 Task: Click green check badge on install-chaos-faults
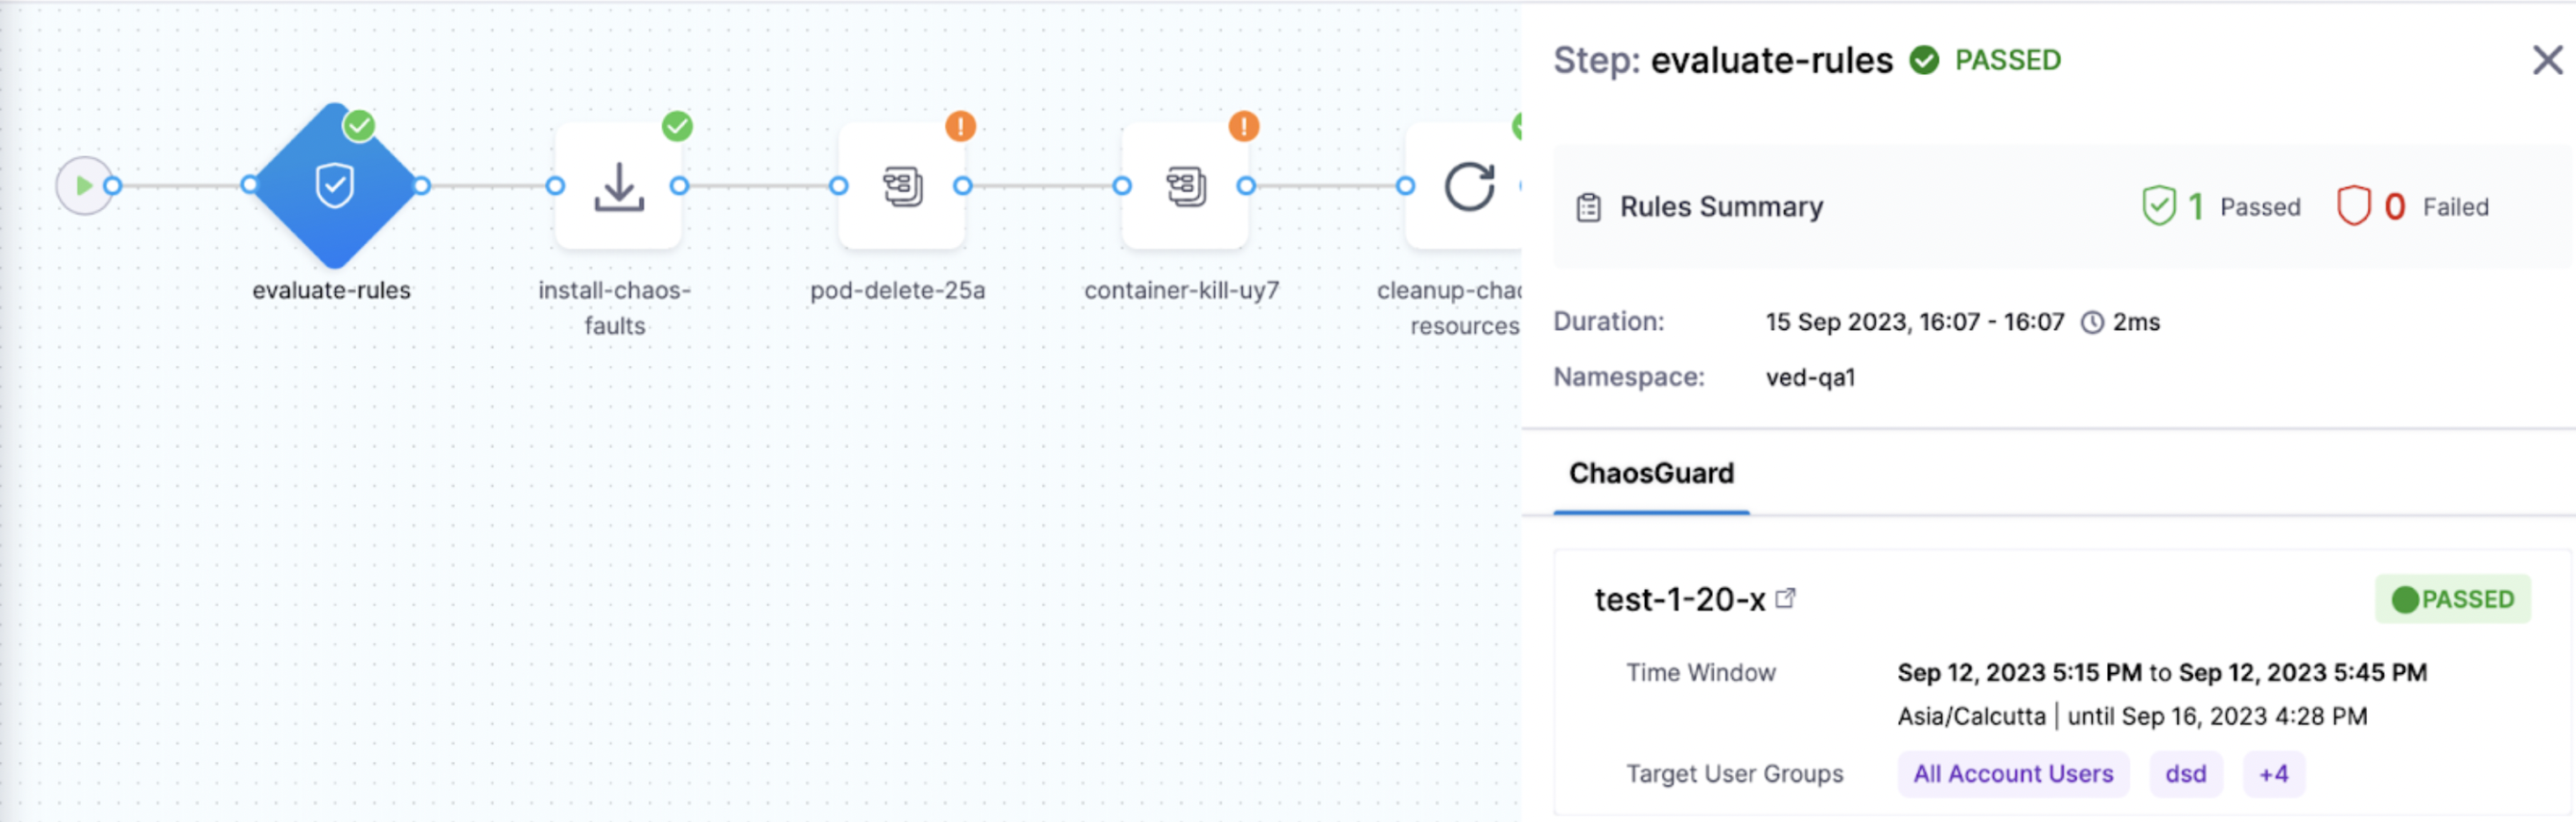pos(677,127)
